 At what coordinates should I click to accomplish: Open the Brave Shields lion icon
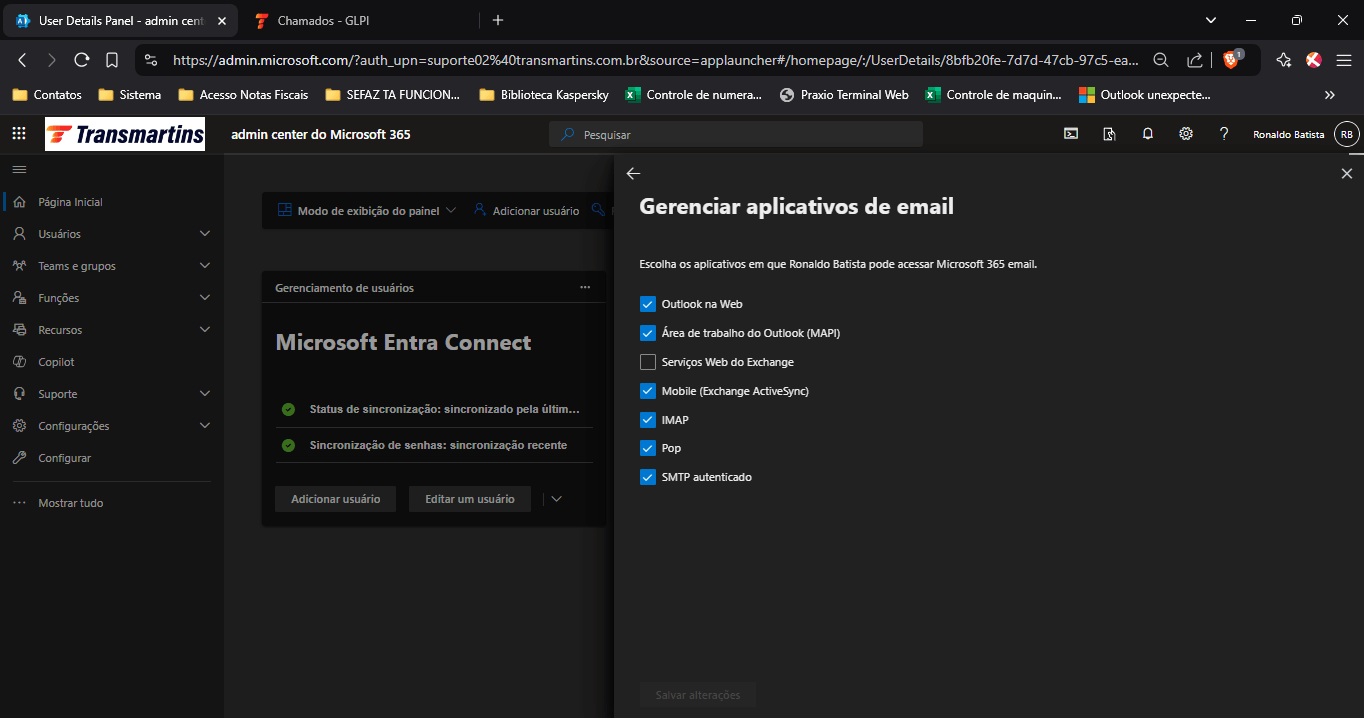(1230, 60)
